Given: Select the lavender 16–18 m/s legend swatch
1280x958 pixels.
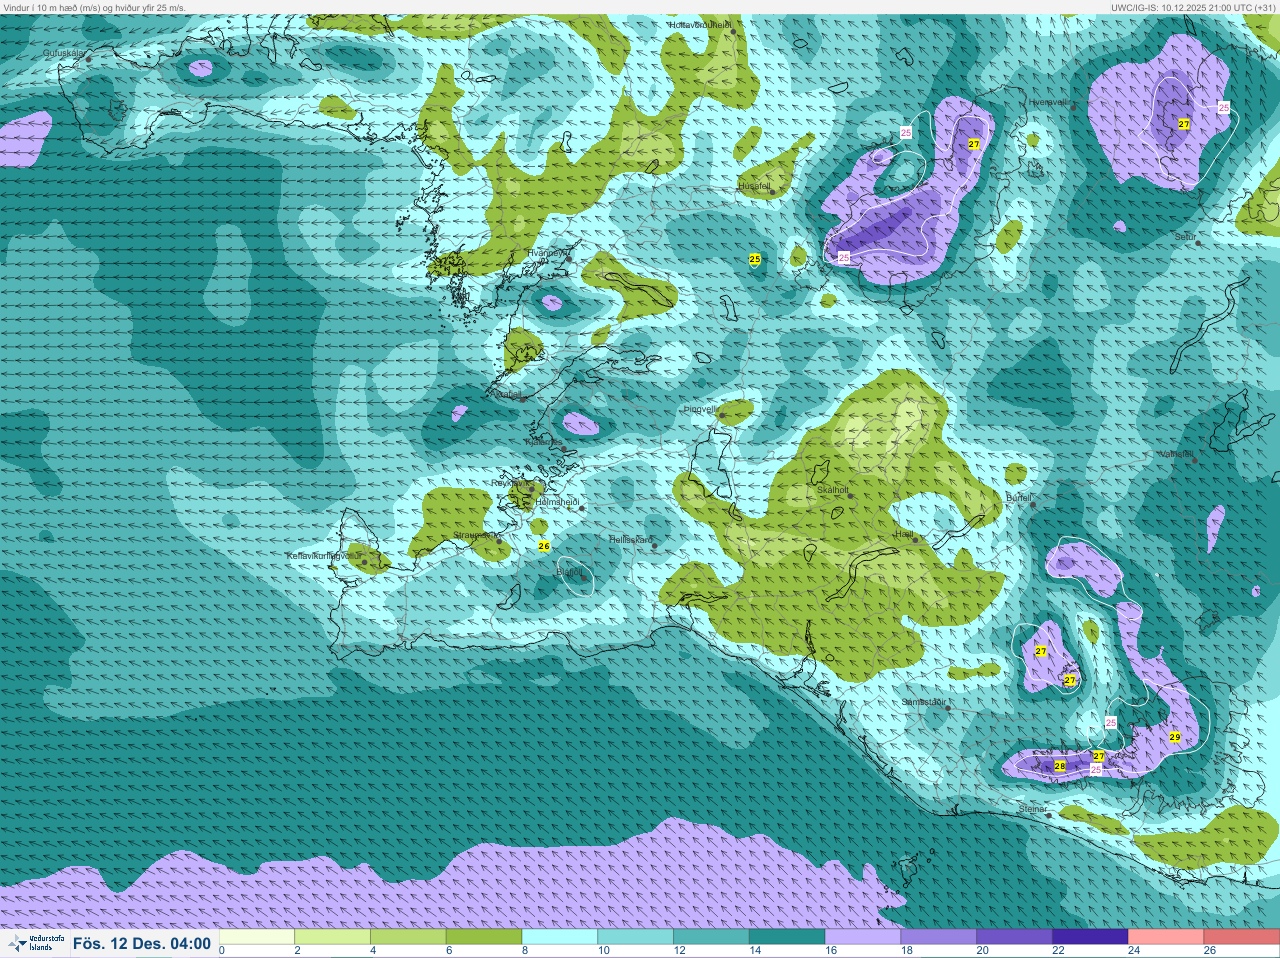Looking at the screenshot, I should (x=862, y=937).
